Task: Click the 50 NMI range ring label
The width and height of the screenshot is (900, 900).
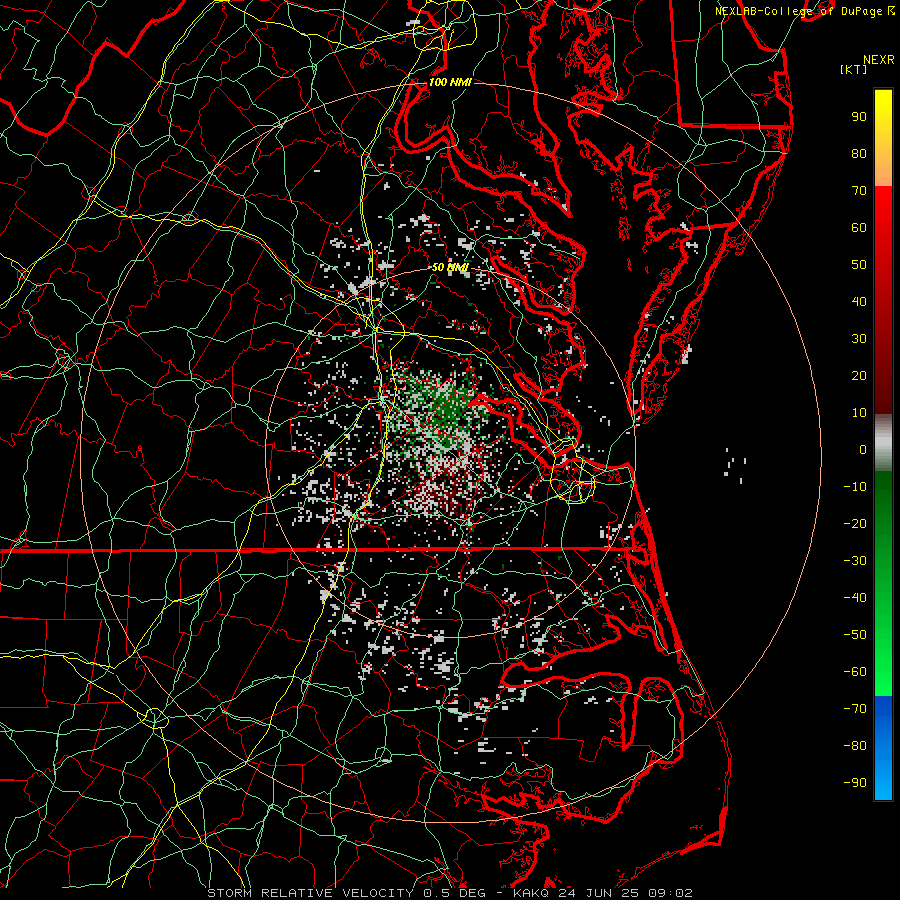Action: pyautogui.click(x=450, y=267)
